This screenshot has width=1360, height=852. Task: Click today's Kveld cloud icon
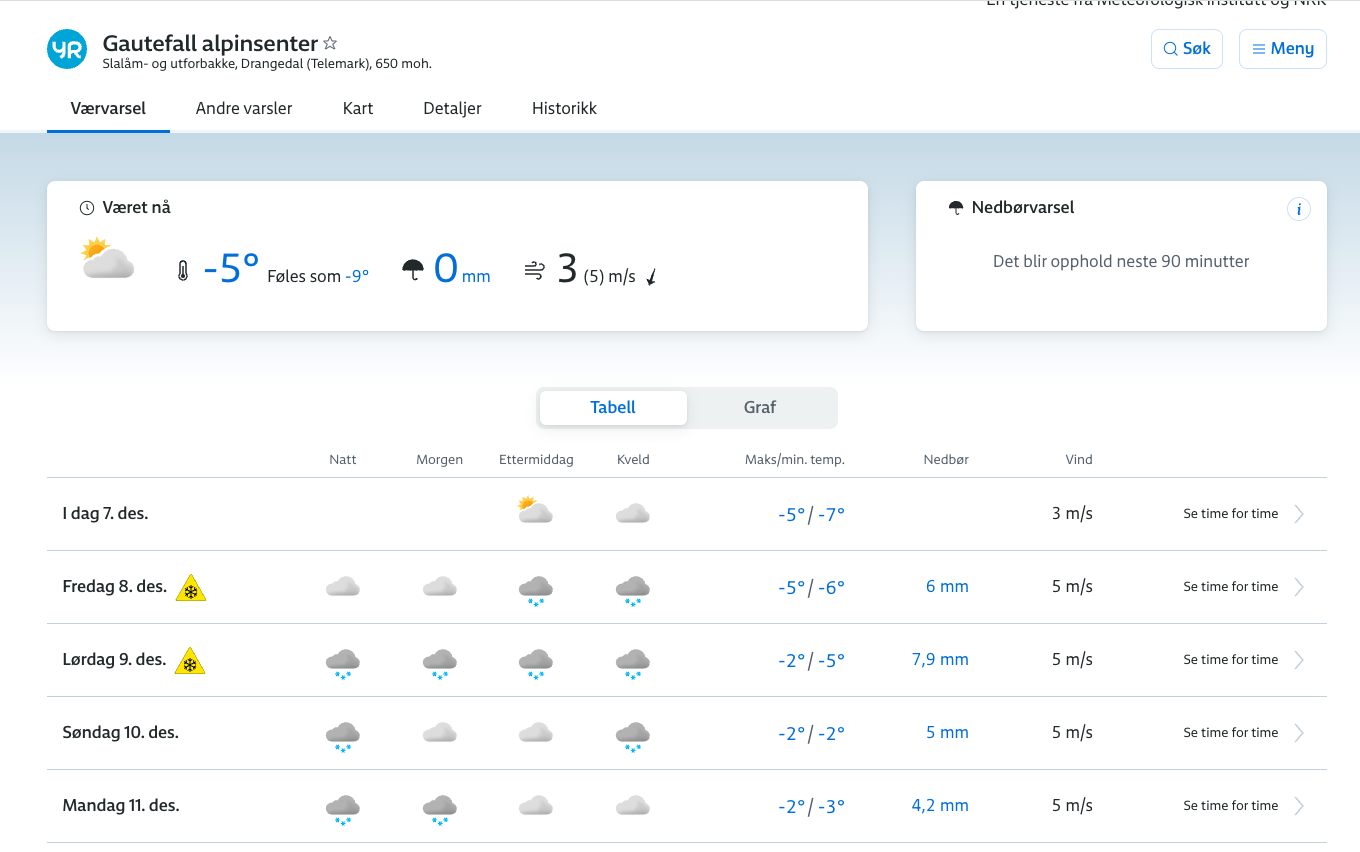coord(633,514)
